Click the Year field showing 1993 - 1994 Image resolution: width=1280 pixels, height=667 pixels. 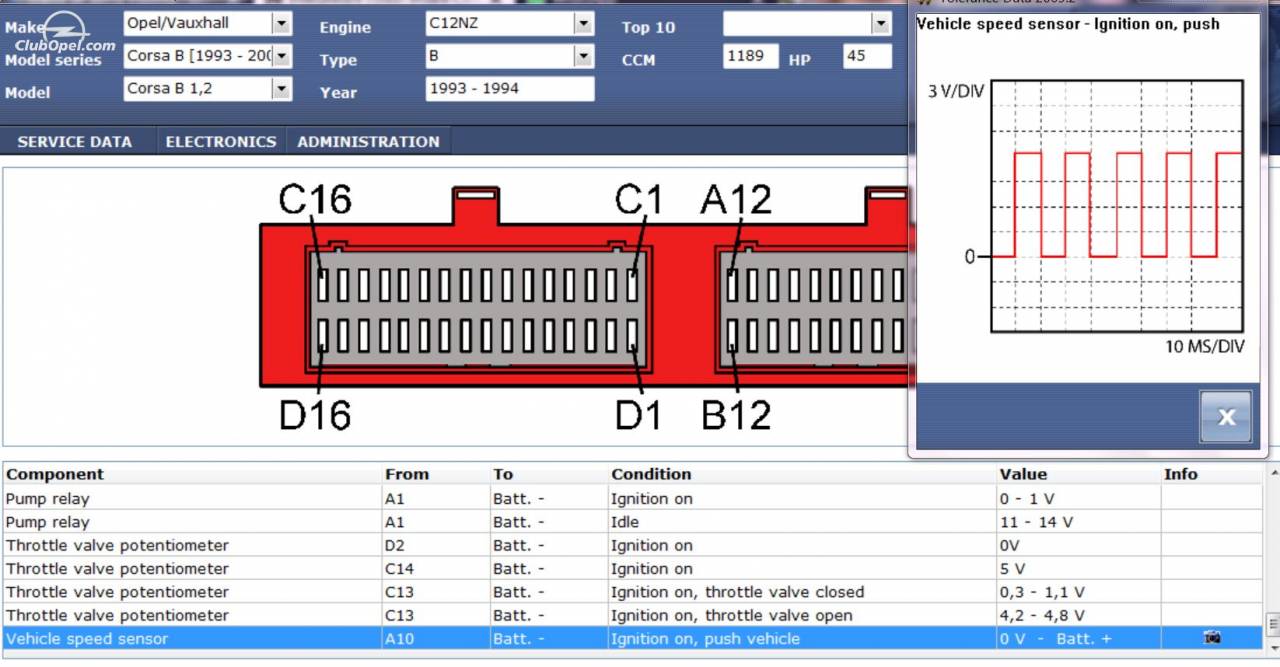point(510,89)
